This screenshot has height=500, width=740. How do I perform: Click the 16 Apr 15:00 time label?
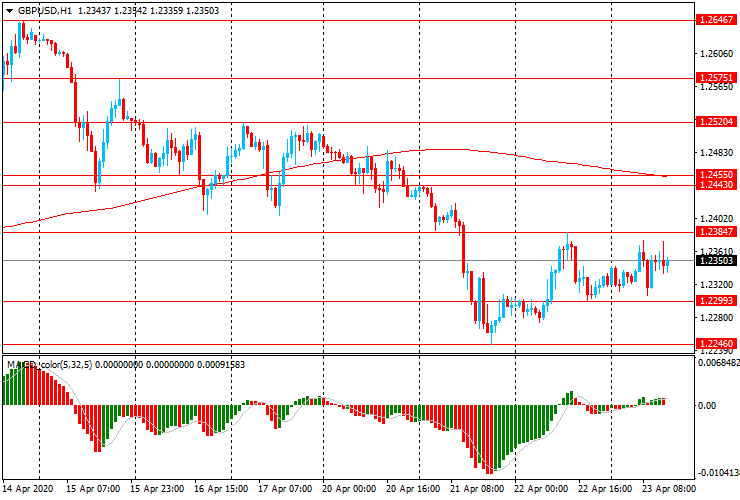pos(221,489)
